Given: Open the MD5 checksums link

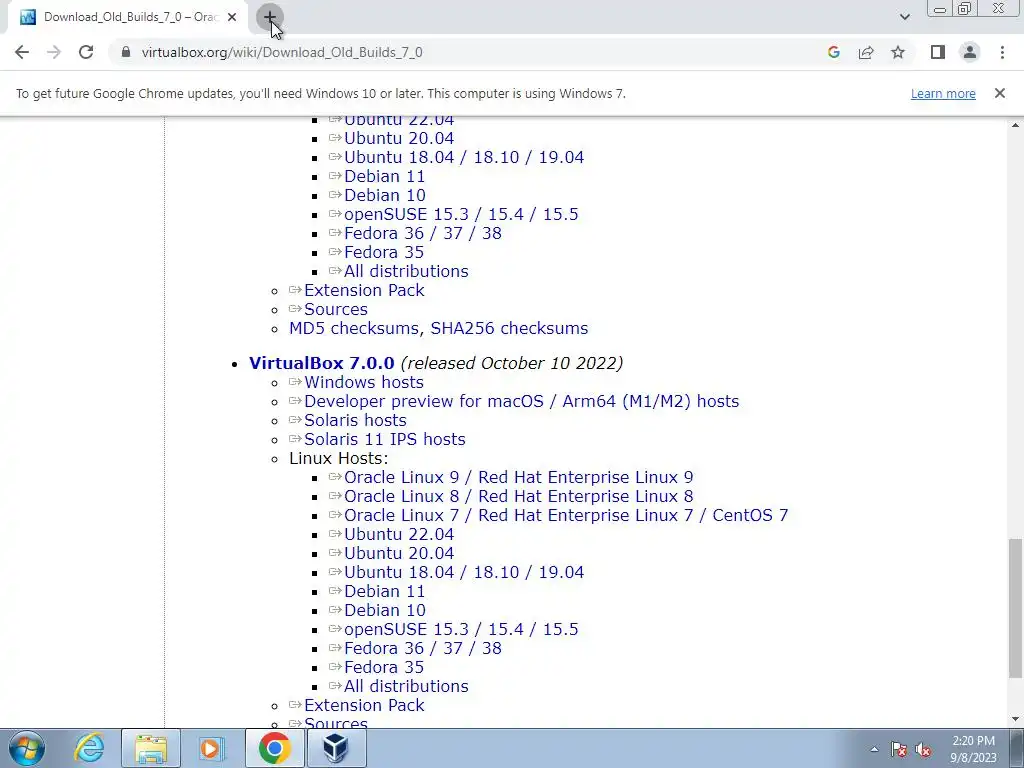Looking at the screenshot, I should [355, 328].
